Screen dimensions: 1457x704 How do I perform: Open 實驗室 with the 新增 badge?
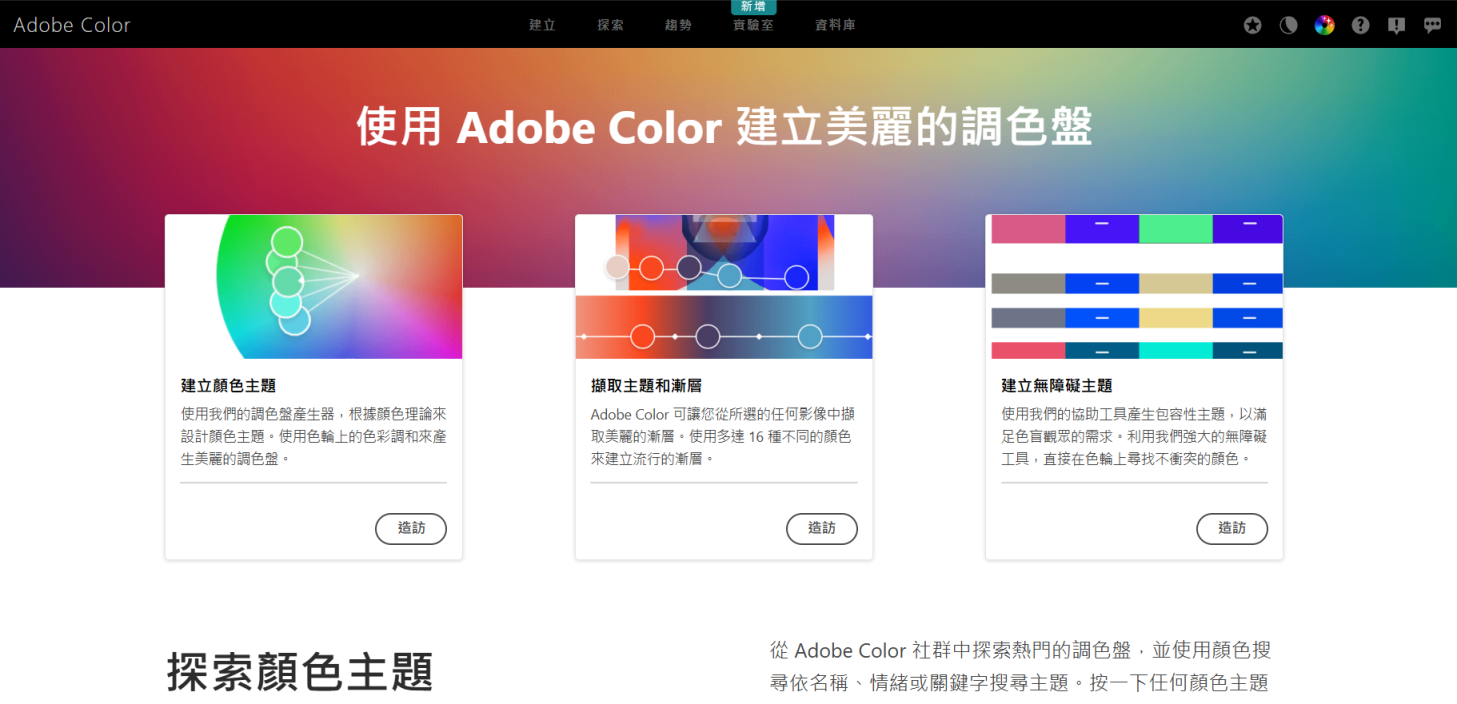(x=751, y=26)
